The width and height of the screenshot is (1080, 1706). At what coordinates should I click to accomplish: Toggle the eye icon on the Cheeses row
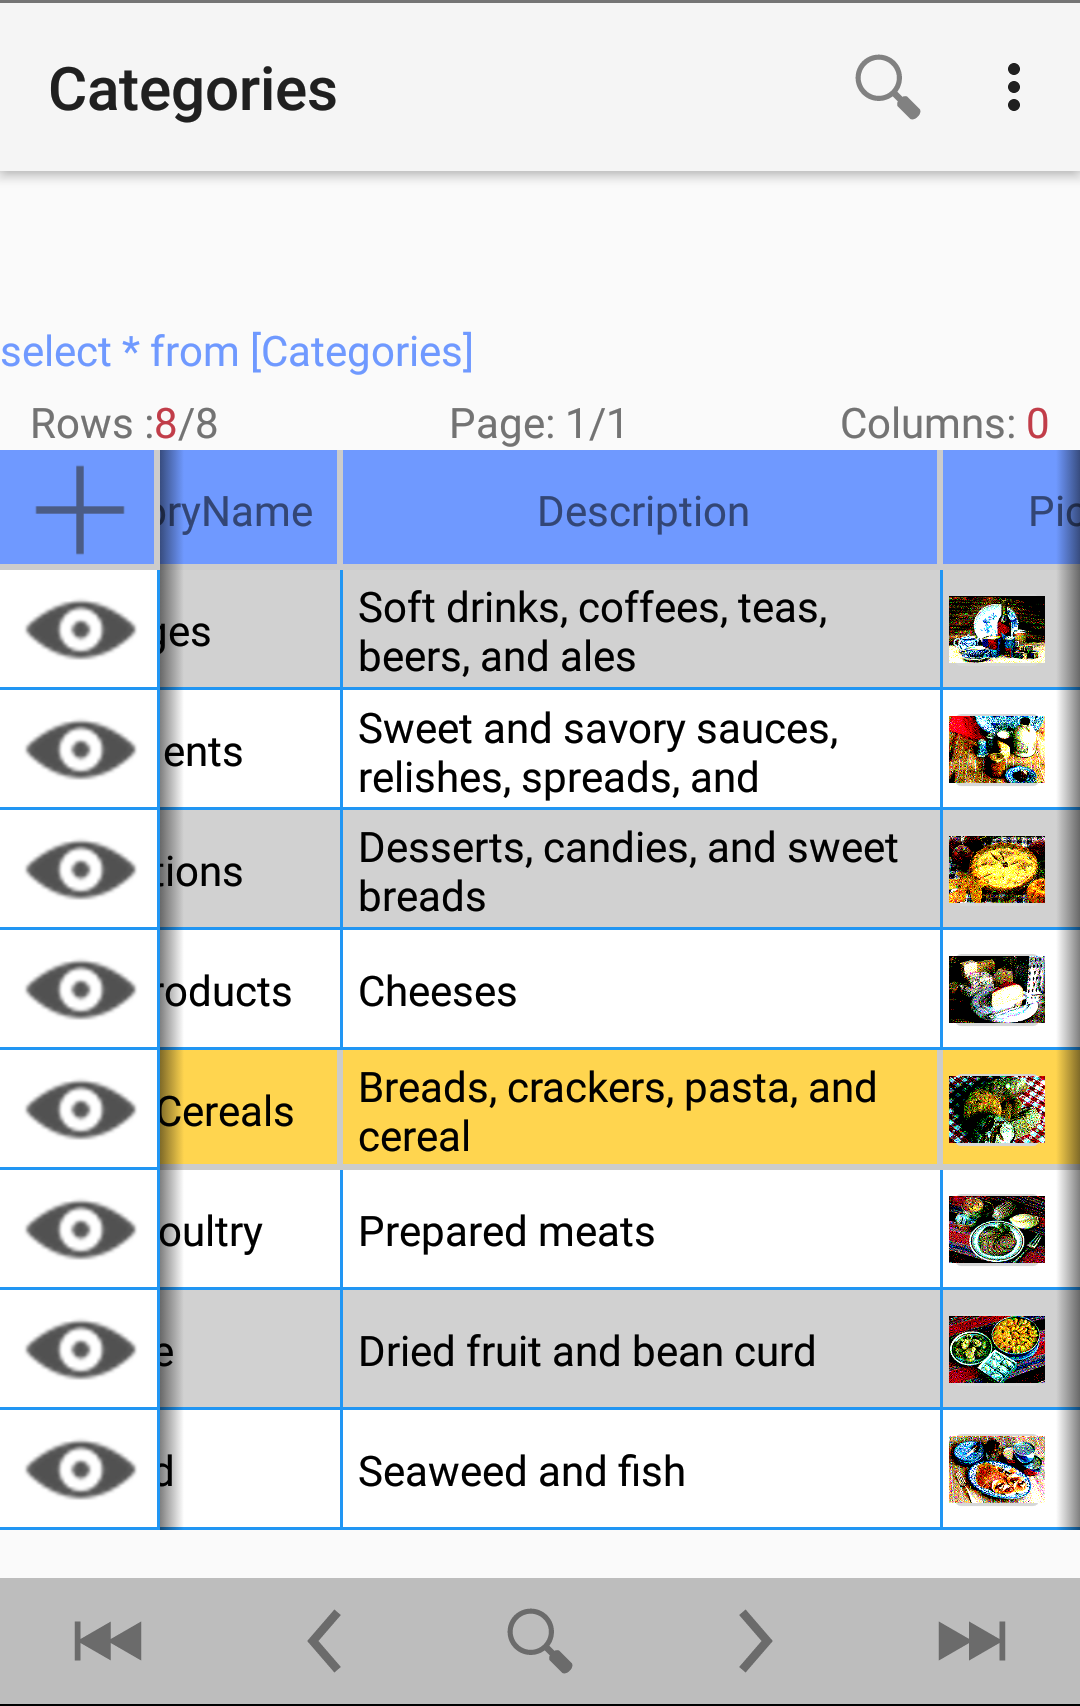tap(80, 990)
